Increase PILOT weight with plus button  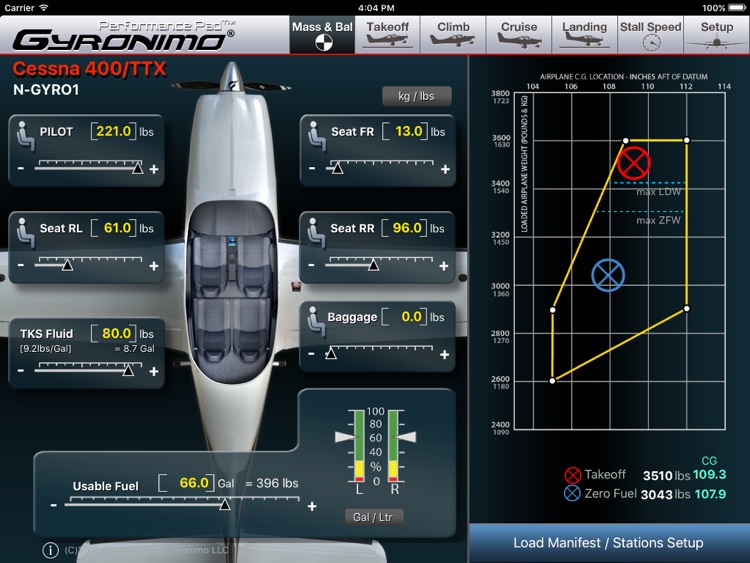[154, 169]
